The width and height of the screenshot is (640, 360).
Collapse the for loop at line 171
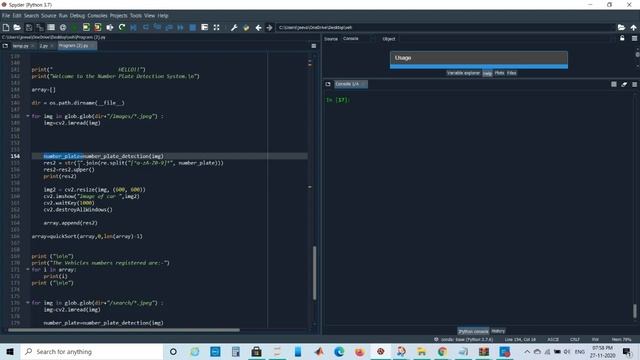(28, 269)
